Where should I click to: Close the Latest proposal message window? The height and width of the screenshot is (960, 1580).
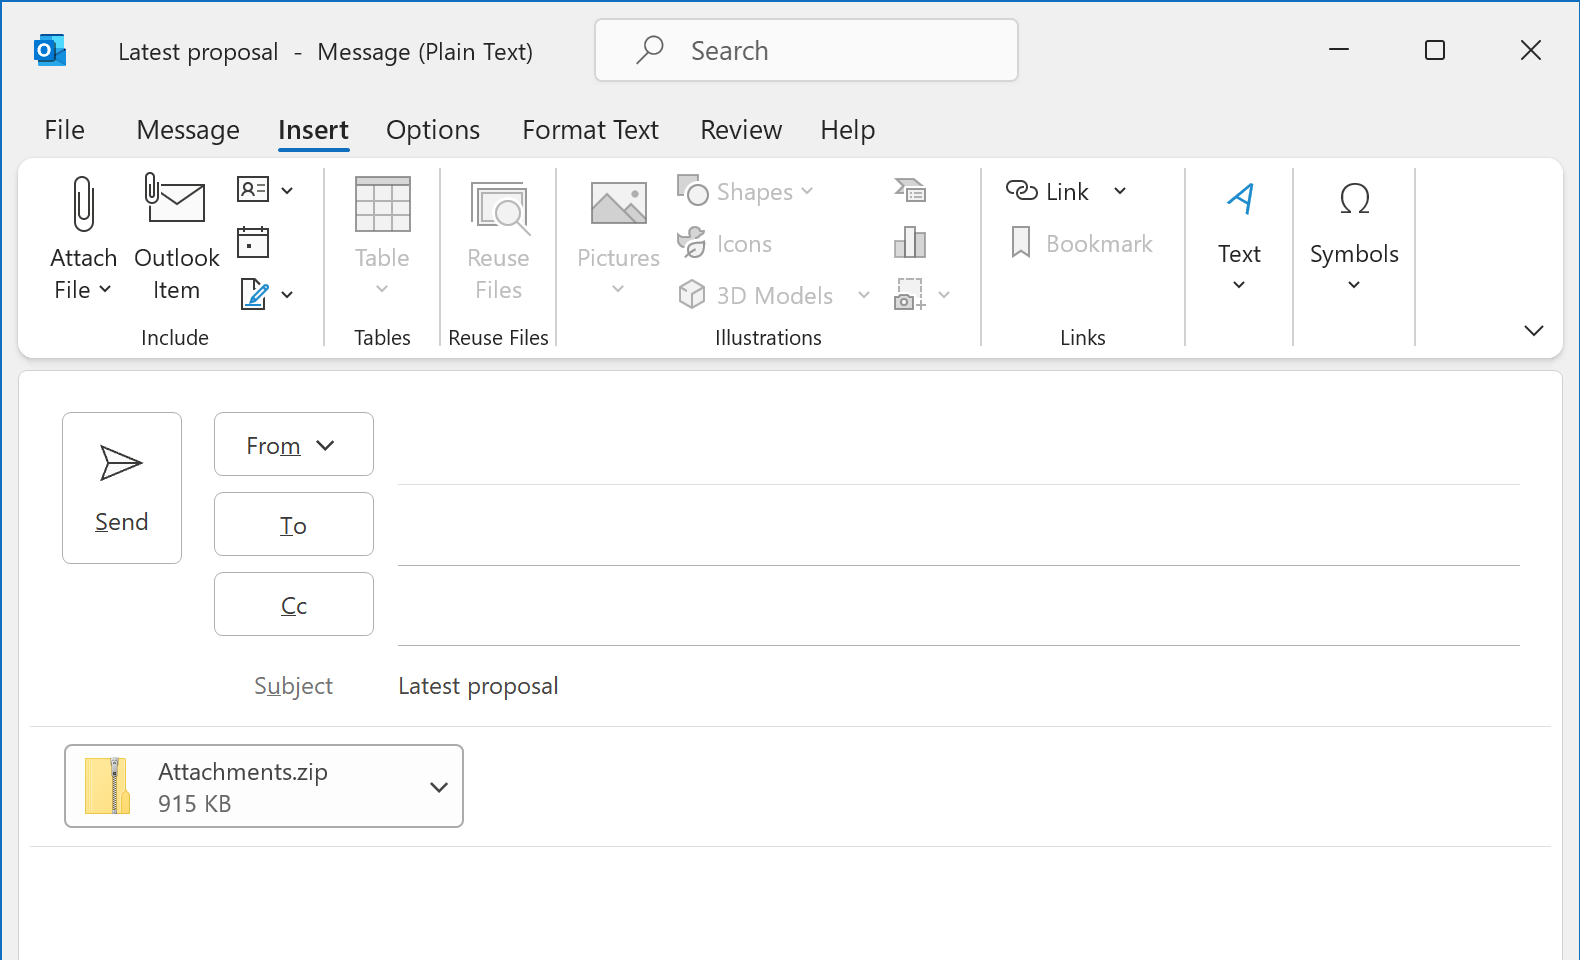point(1531,50)
